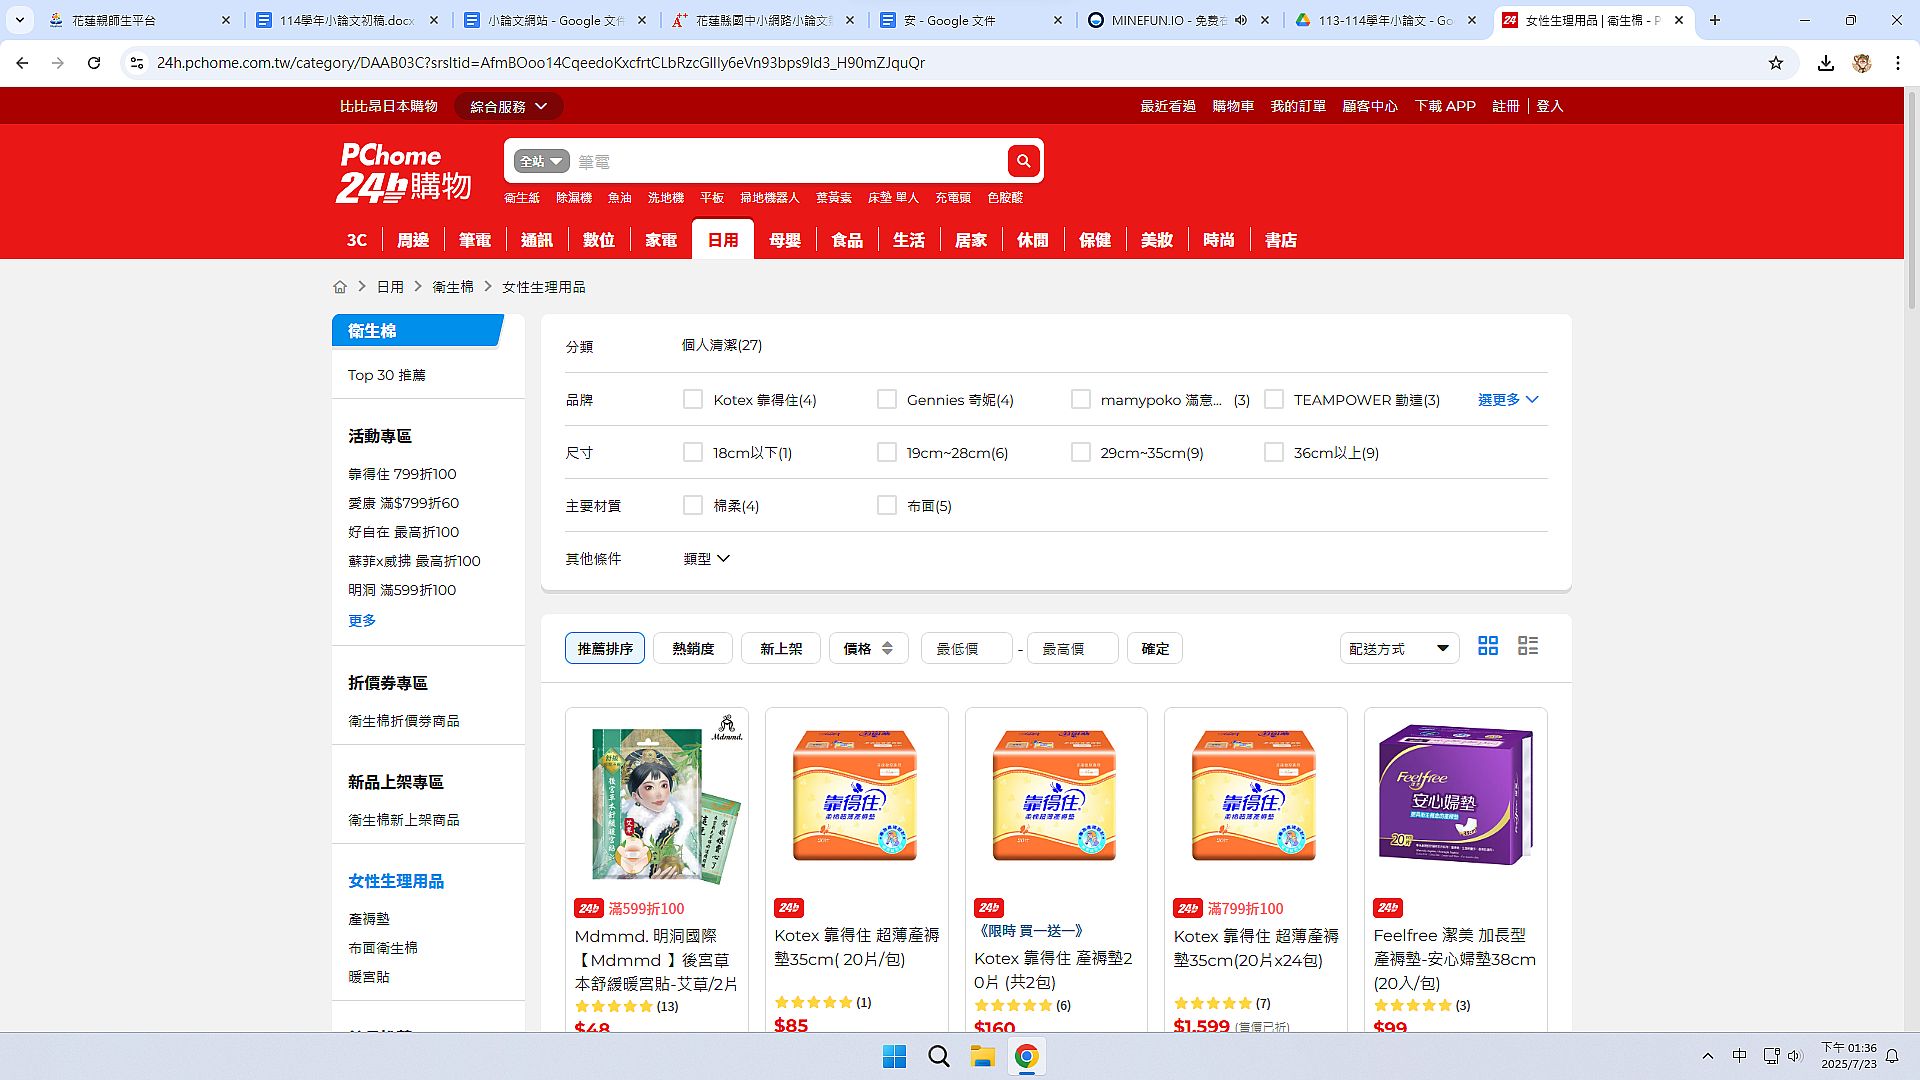
Task: Open the 配送方式 dropdown
Action: [x=1398, y=649]
